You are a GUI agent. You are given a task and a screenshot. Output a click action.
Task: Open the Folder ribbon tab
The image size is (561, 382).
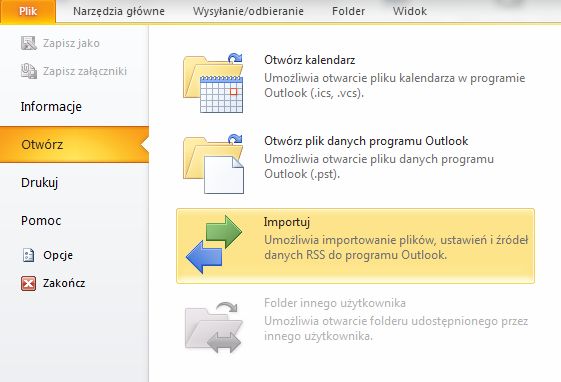[x=348, y=11]
